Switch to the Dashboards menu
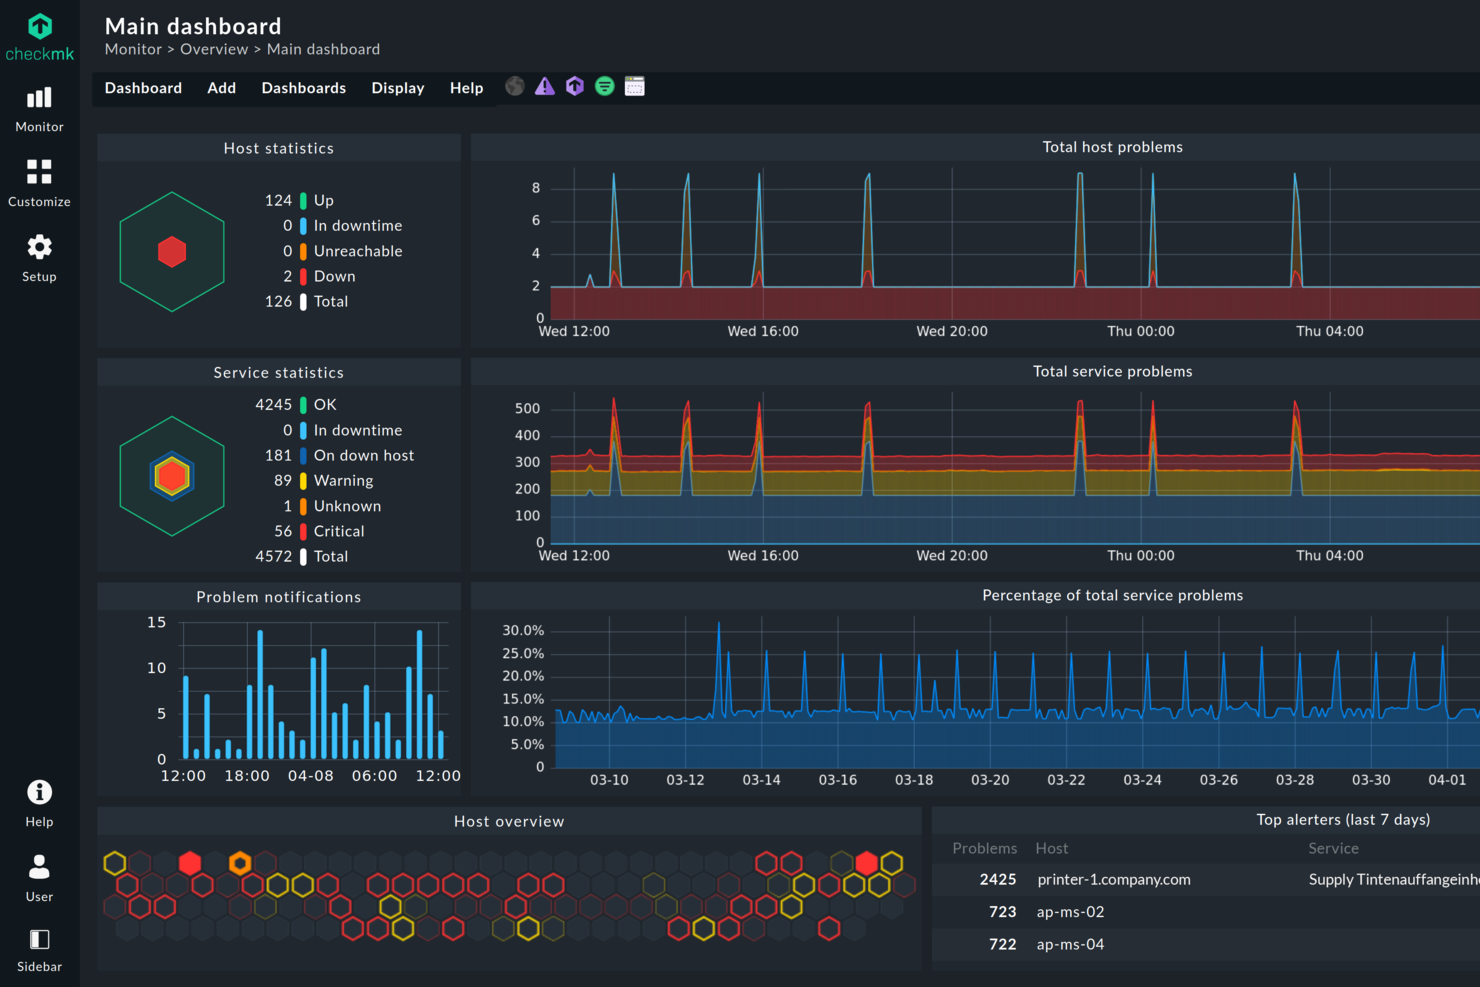The height and width of the screenshot is (987, 1480). pyautogui.click(x=303, y=88)
